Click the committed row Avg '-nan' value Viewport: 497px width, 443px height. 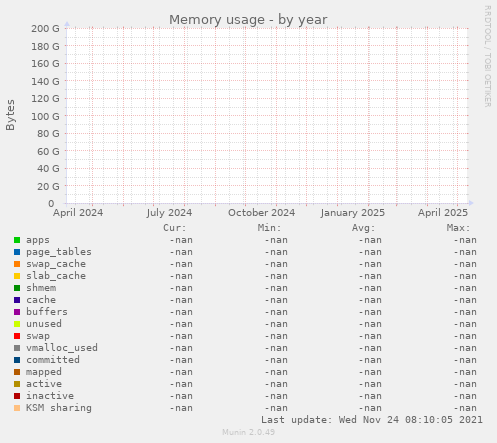(370, 360)
